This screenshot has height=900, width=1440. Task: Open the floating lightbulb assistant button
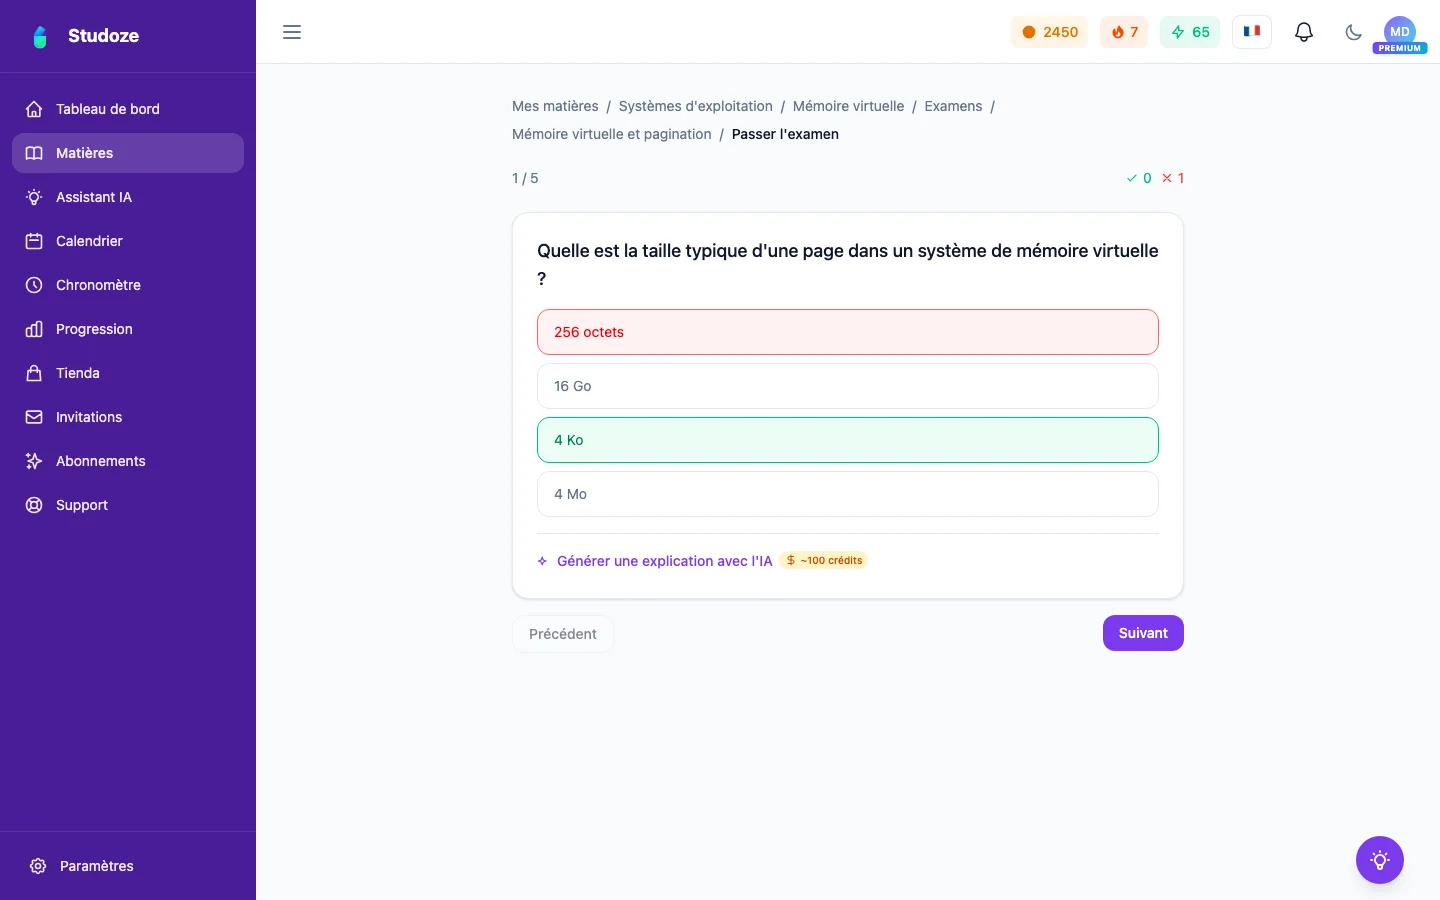pyautogui.click(x=1380, y=860)
